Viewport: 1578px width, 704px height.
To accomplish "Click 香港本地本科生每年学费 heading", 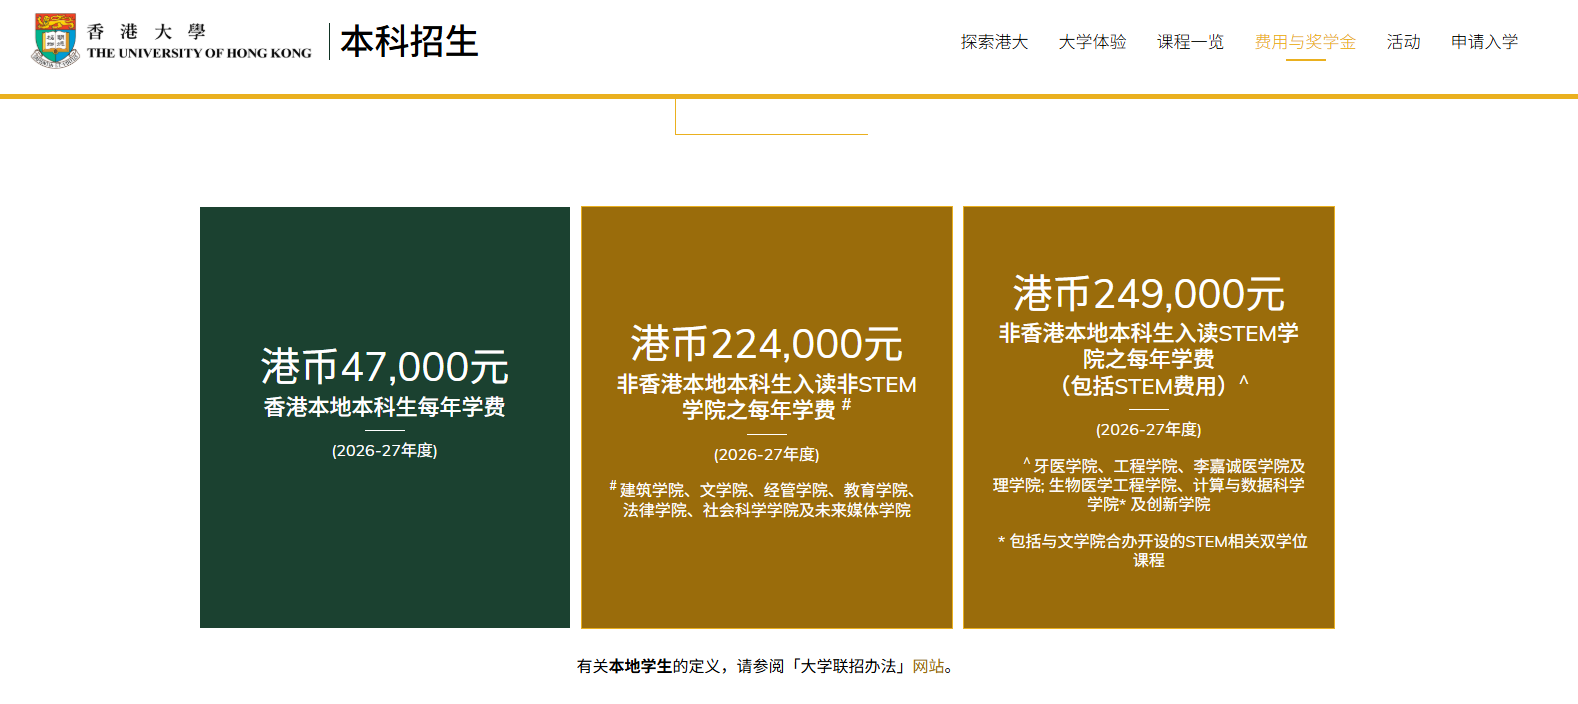I will 385,407.
